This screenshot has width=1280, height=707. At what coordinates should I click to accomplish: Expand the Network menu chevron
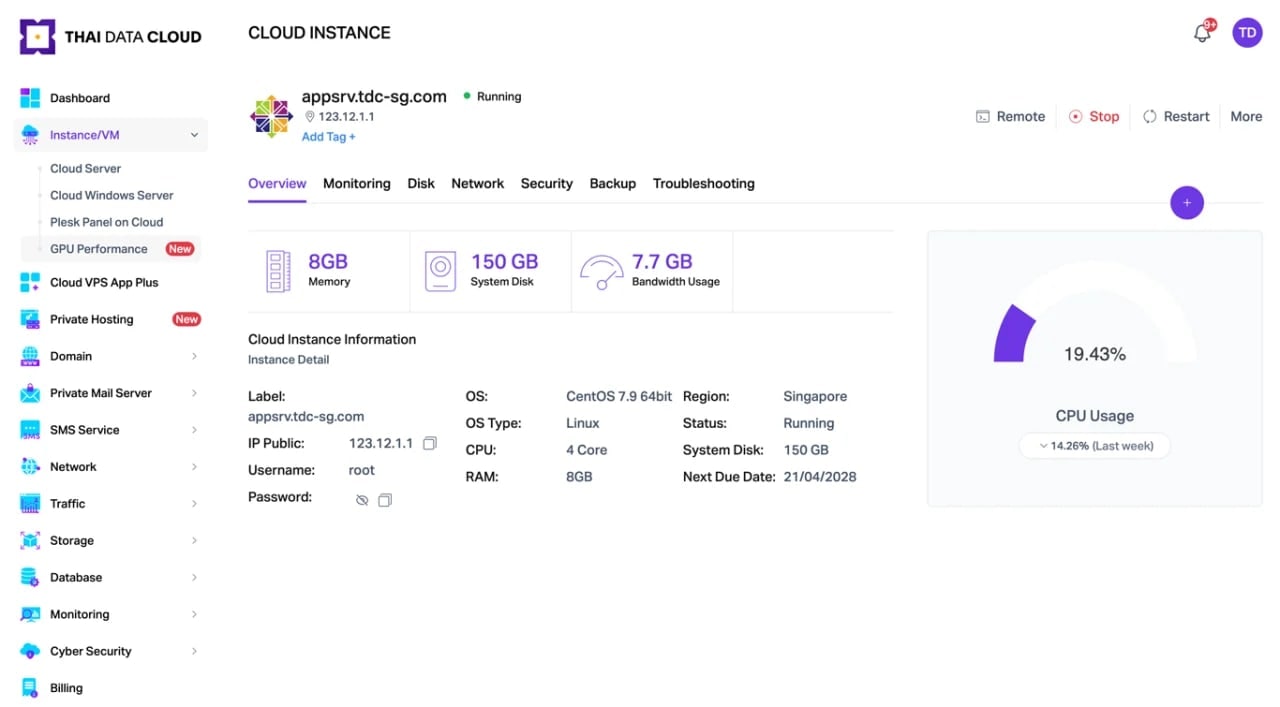click(x=194, y=467)
